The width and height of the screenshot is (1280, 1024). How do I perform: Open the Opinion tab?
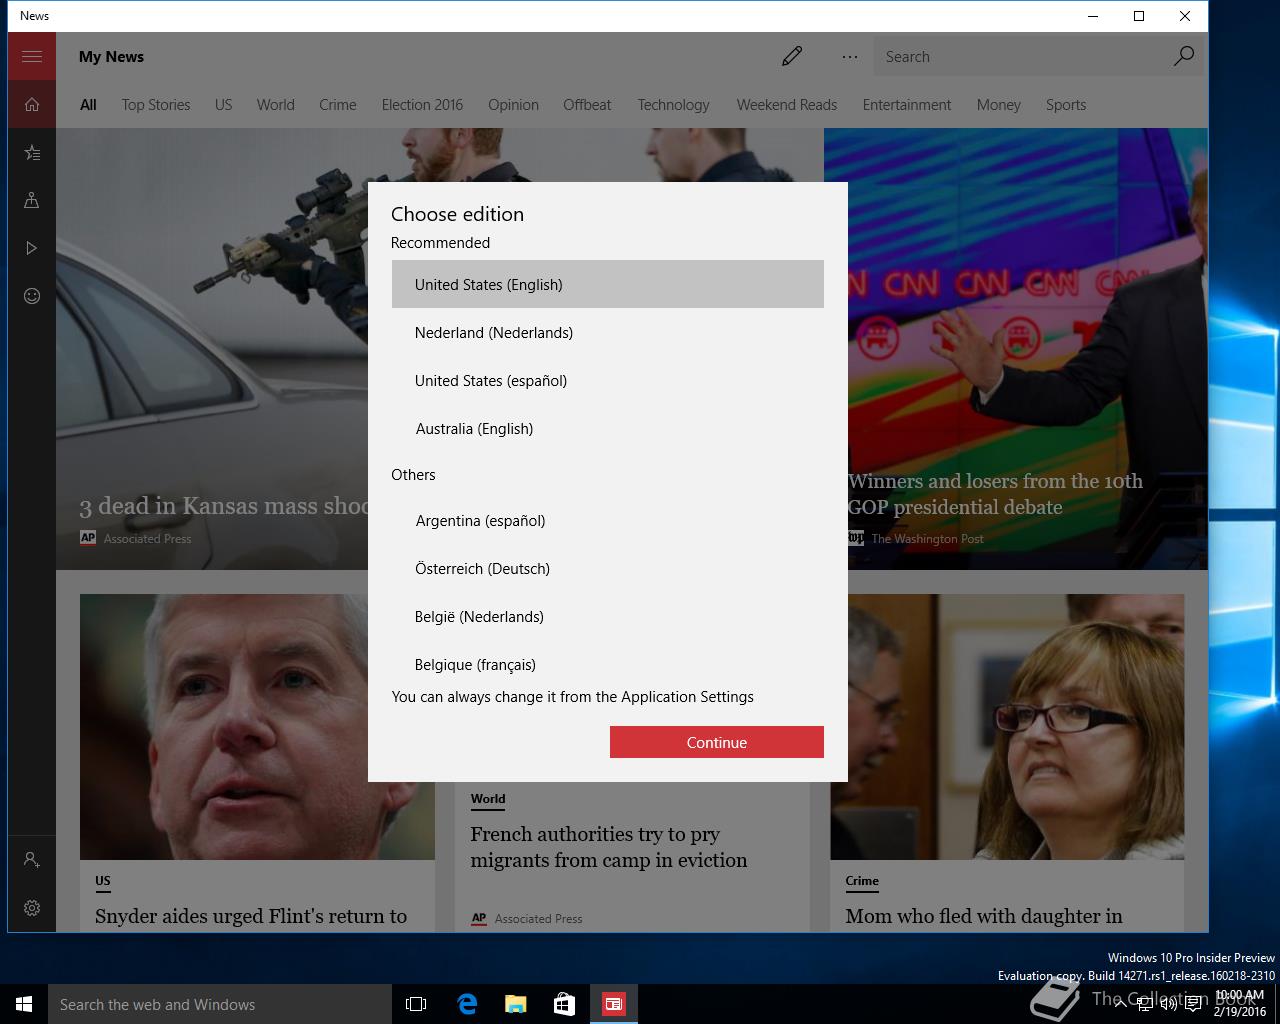pyautogui.click(x=513, y=105)
